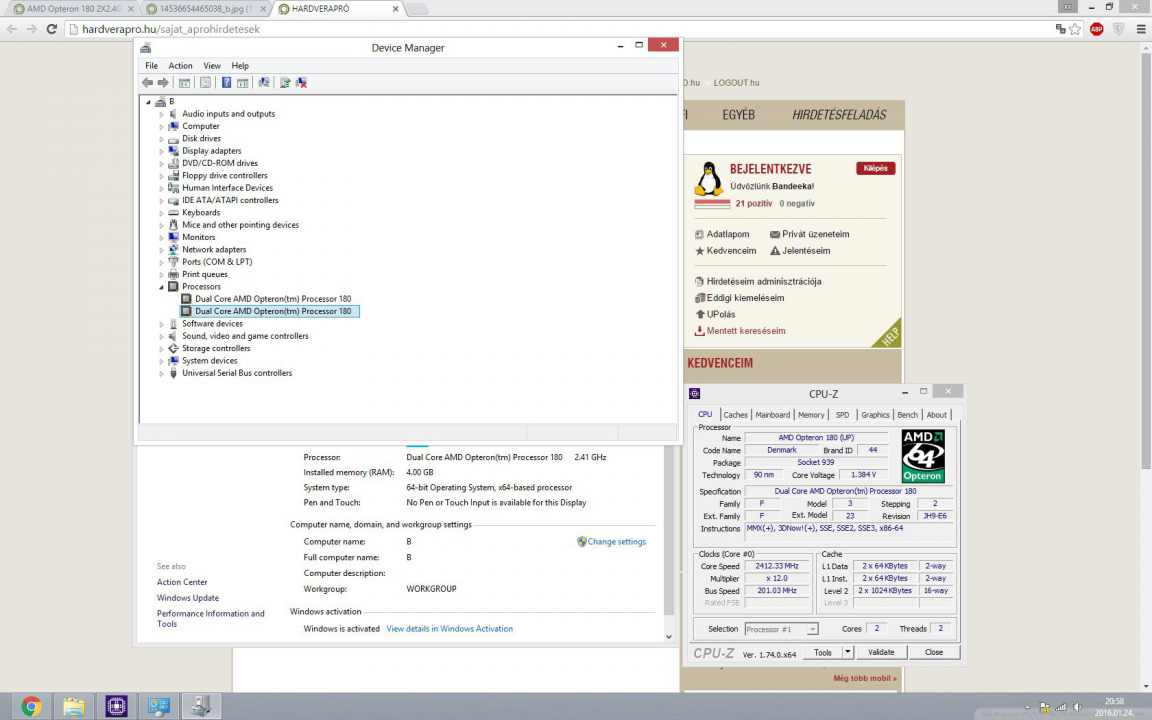Open the Tools dropdown arrow in CPU-Z
The width and height of the screenshot is (1152, 720).
(x=847, y=652)
